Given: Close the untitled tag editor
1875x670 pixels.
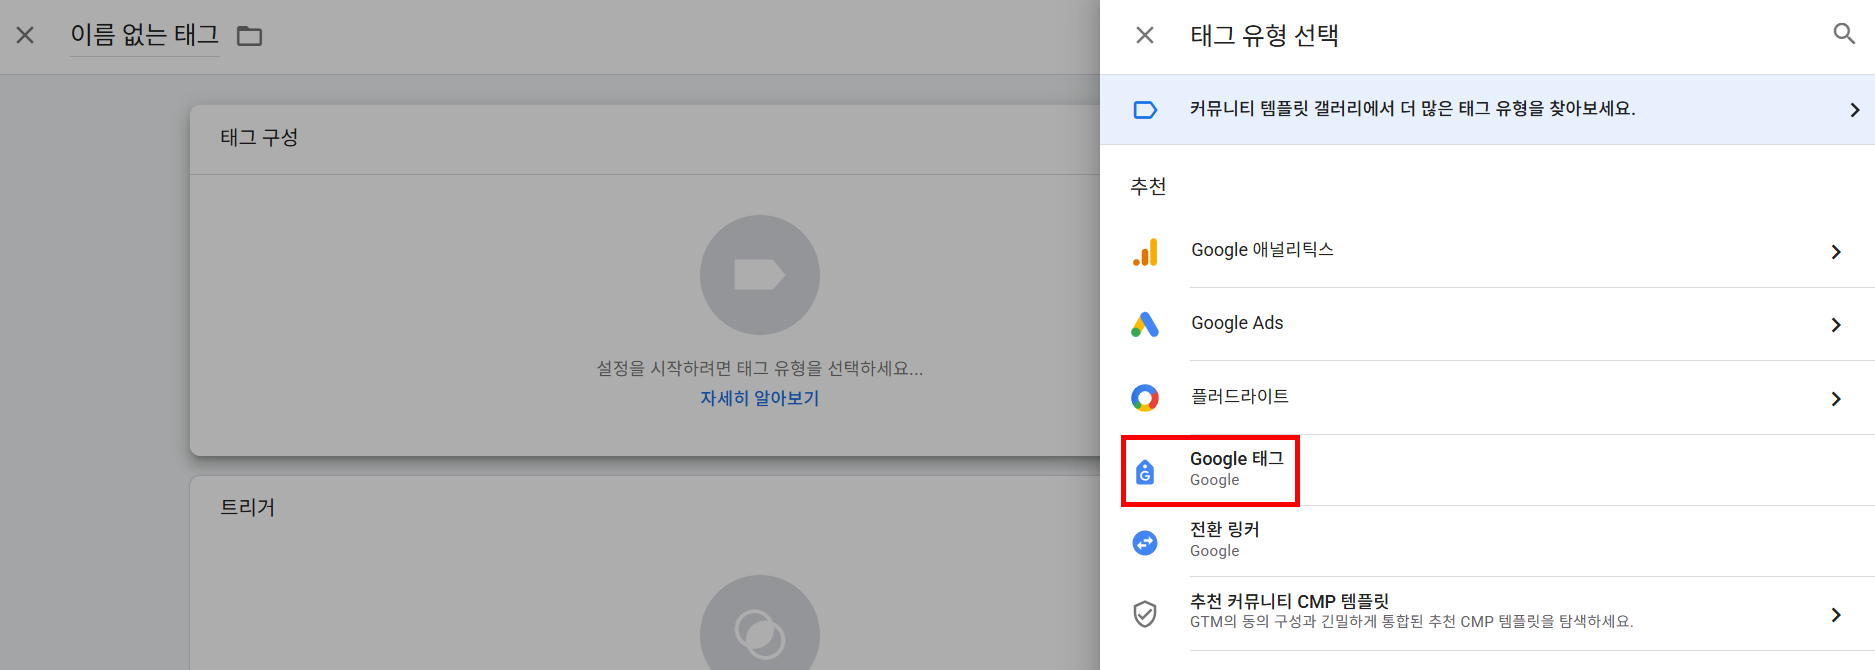Looking at the screenshot, I should click(x=25, y=36).
